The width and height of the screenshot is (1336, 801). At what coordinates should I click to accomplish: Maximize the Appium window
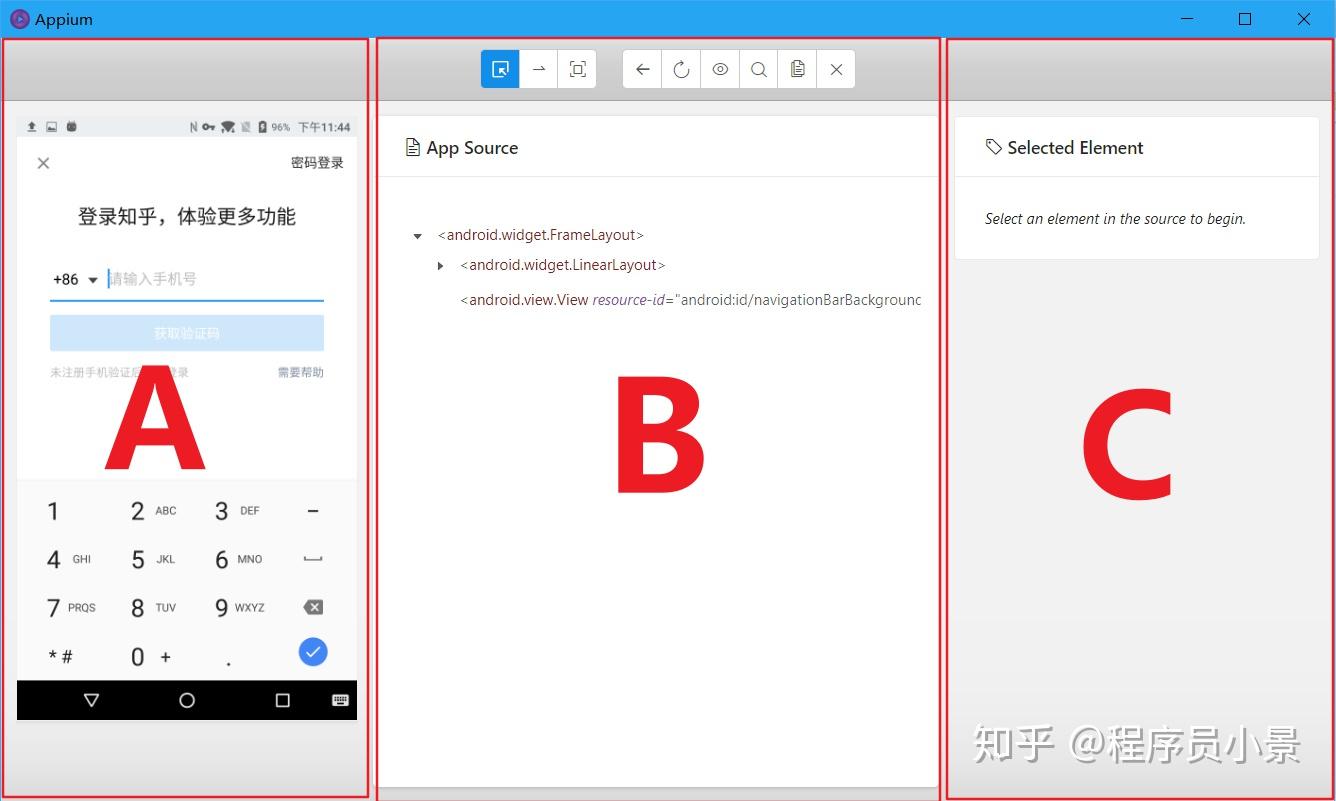(x=1245, y=19)
